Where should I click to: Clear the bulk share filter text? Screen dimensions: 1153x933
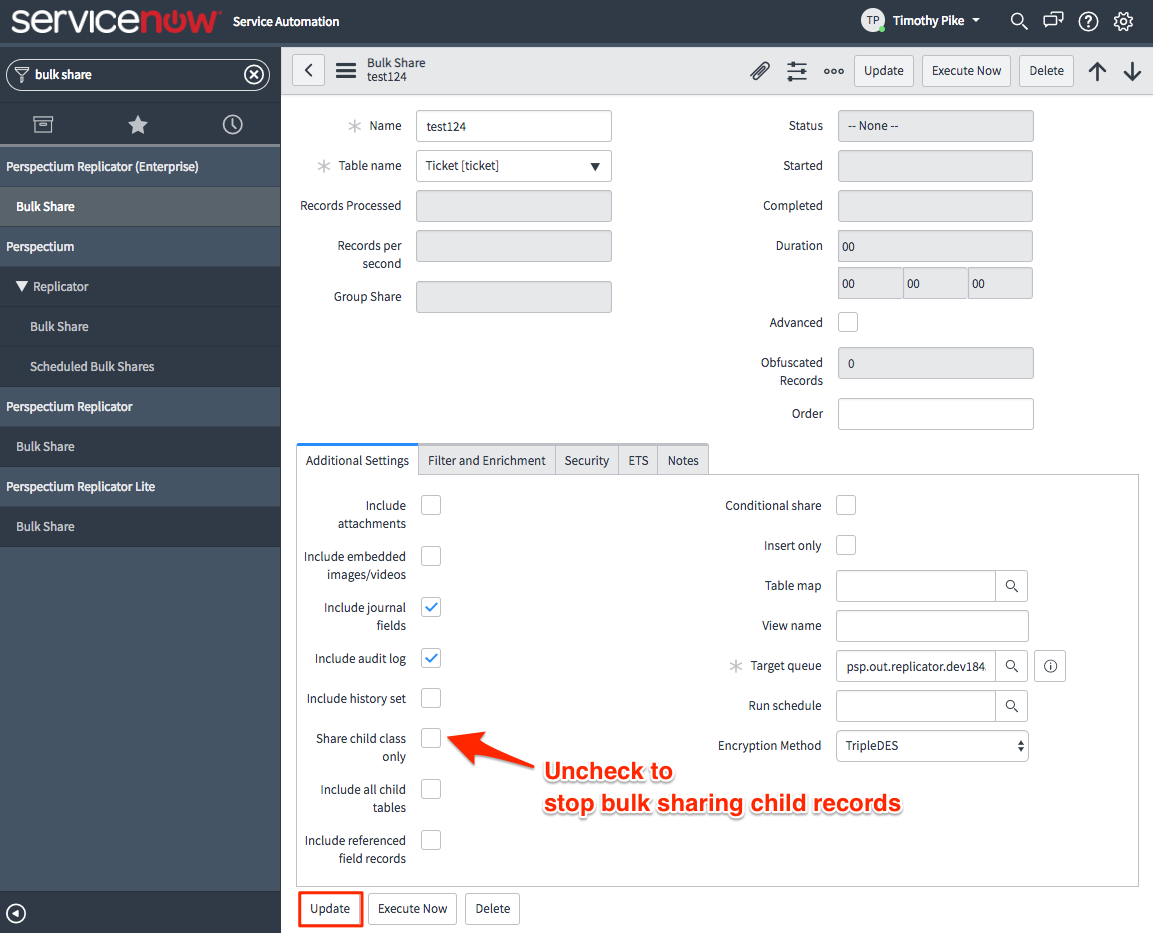[x=254, y=74]
